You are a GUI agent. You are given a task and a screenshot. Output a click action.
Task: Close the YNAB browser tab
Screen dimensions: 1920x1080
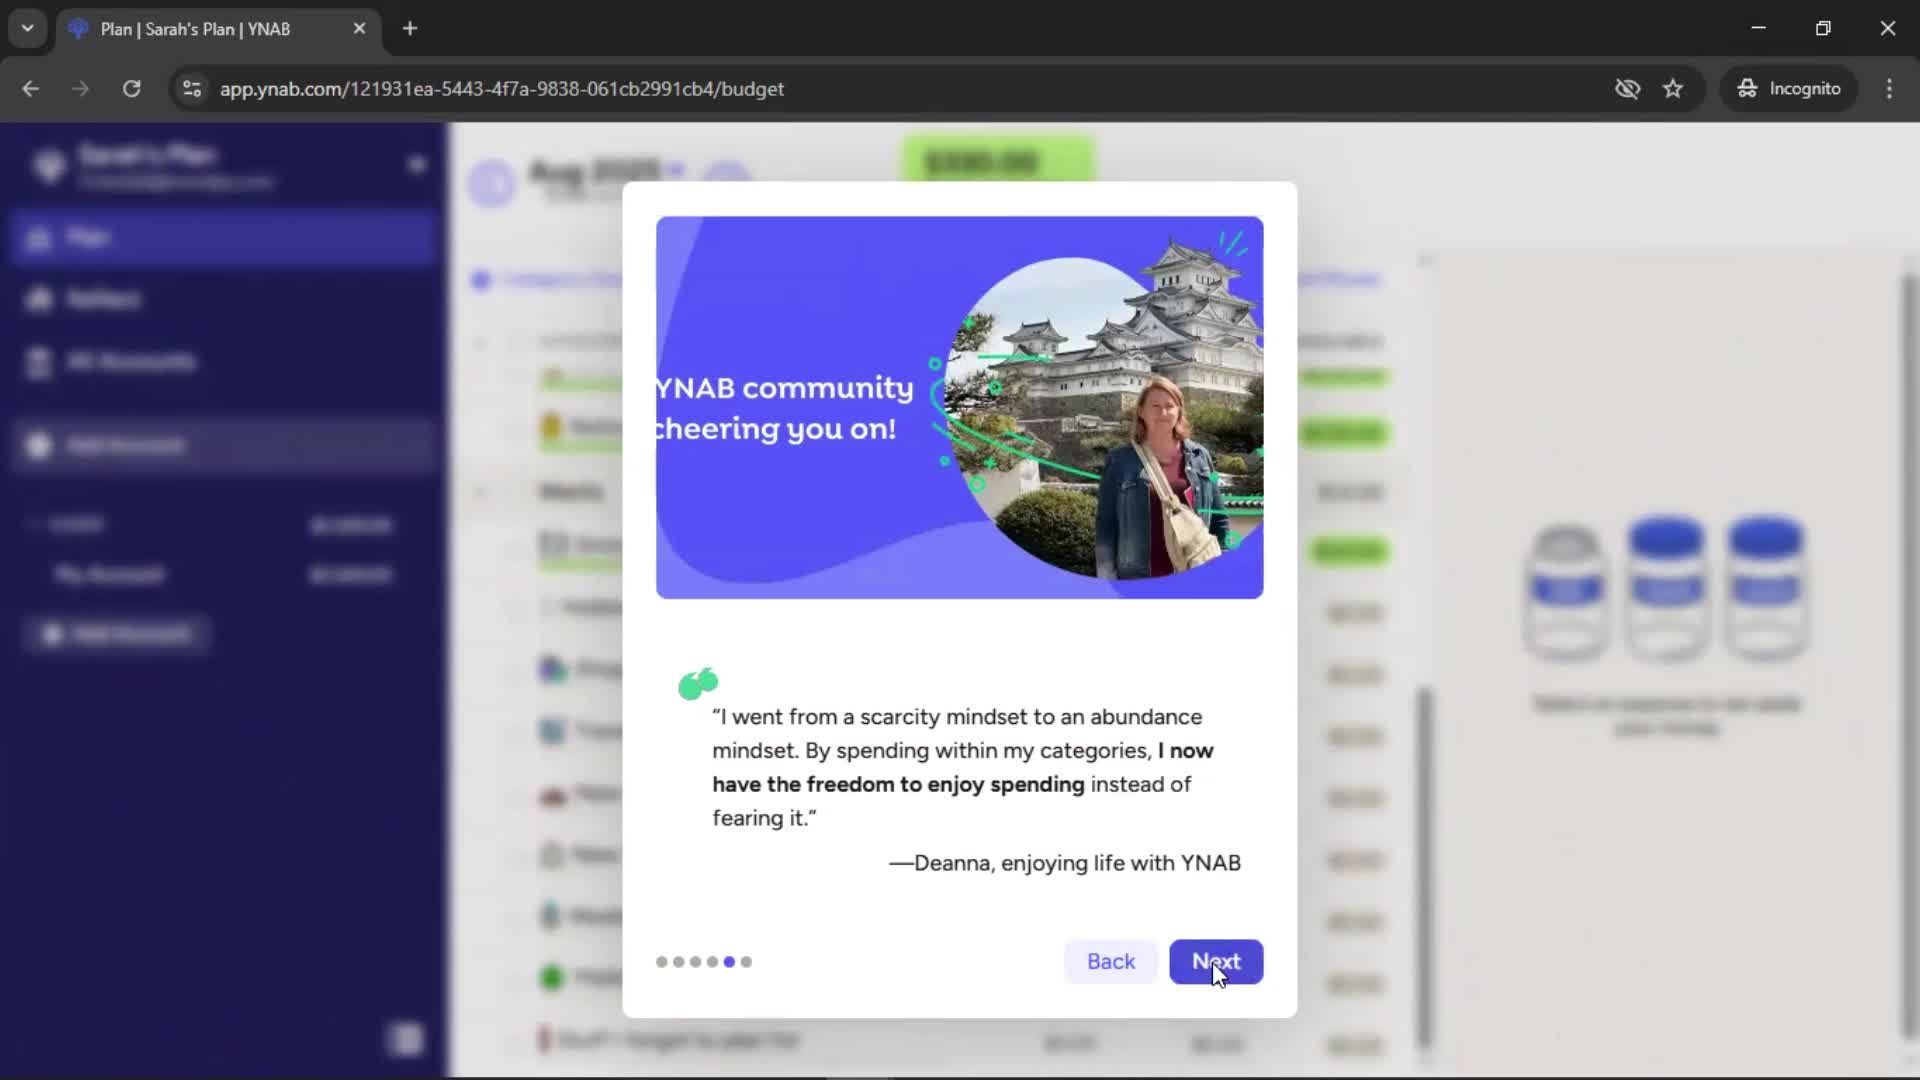coord(359,29)
